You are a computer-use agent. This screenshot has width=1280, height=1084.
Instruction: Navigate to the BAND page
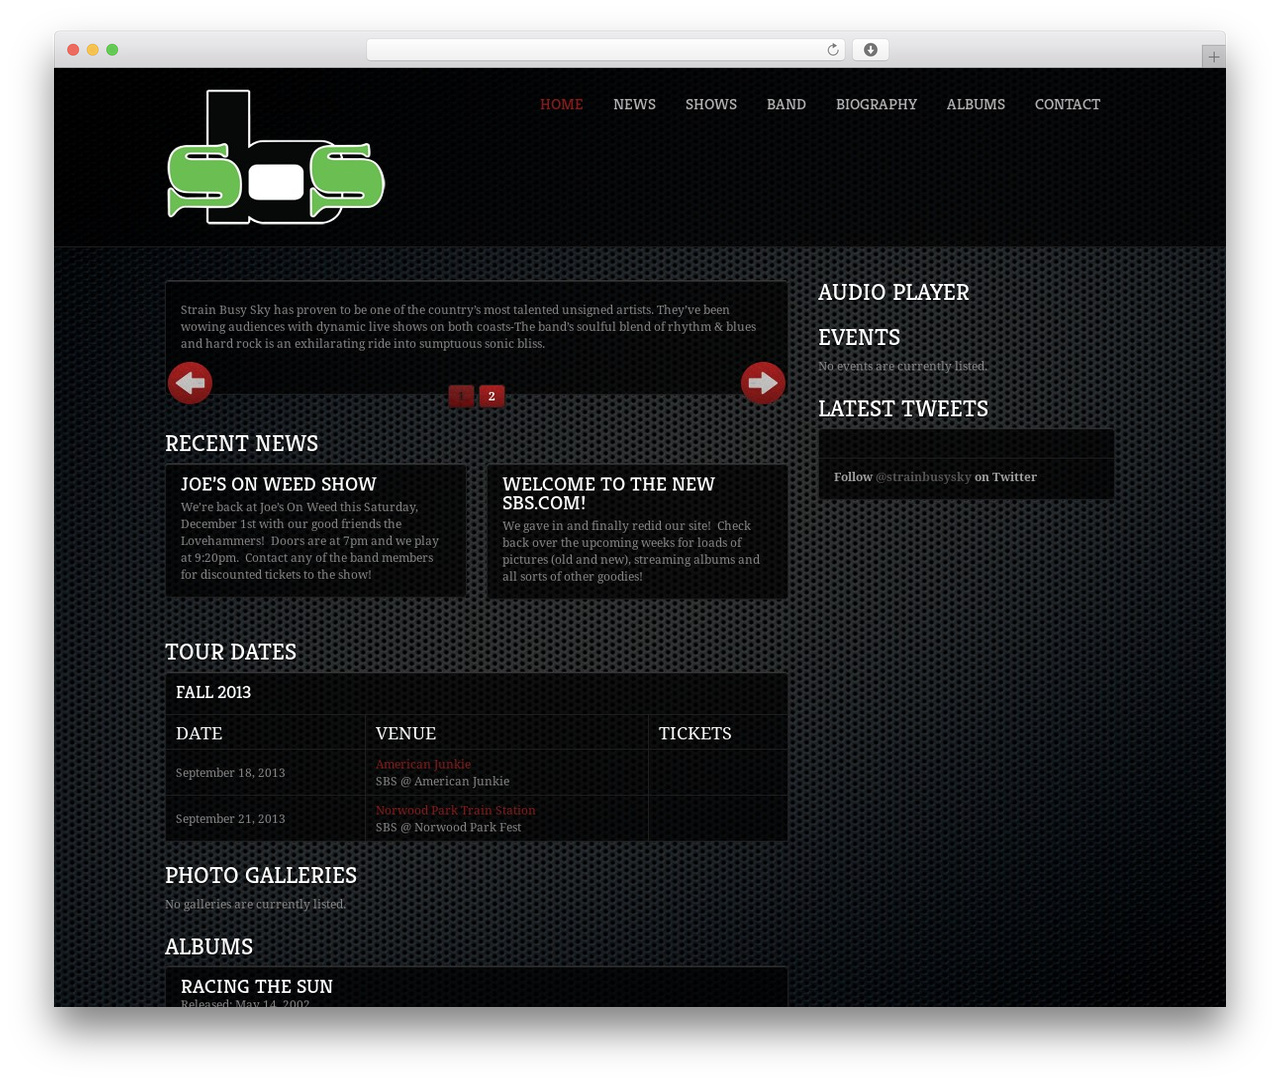pos(786,104)
